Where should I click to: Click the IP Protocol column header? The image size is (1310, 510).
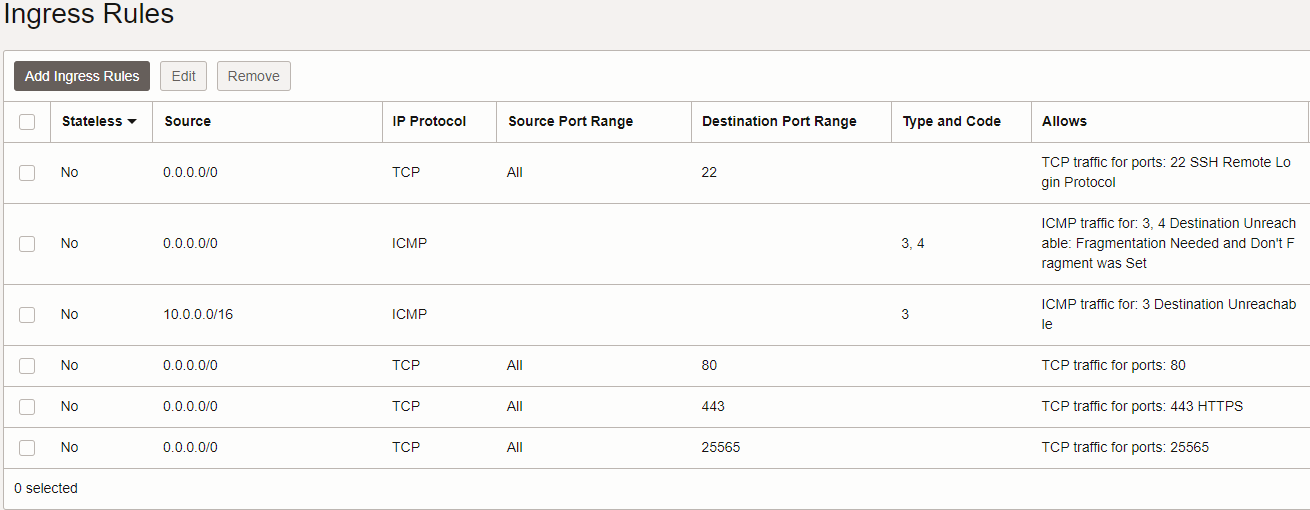pos(429,121)
